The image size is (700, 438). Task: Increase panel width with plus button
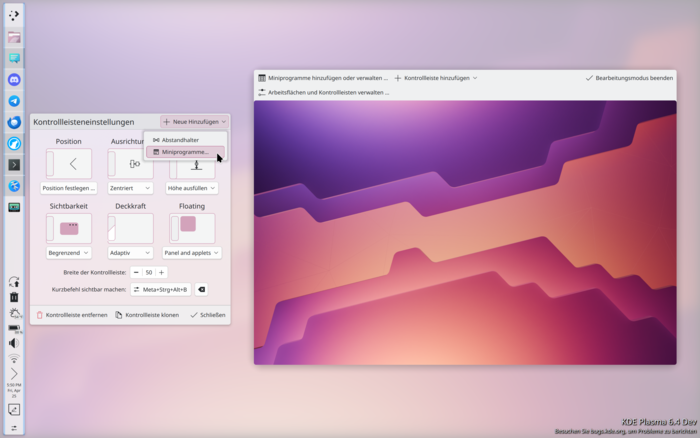tap(161, 272)
